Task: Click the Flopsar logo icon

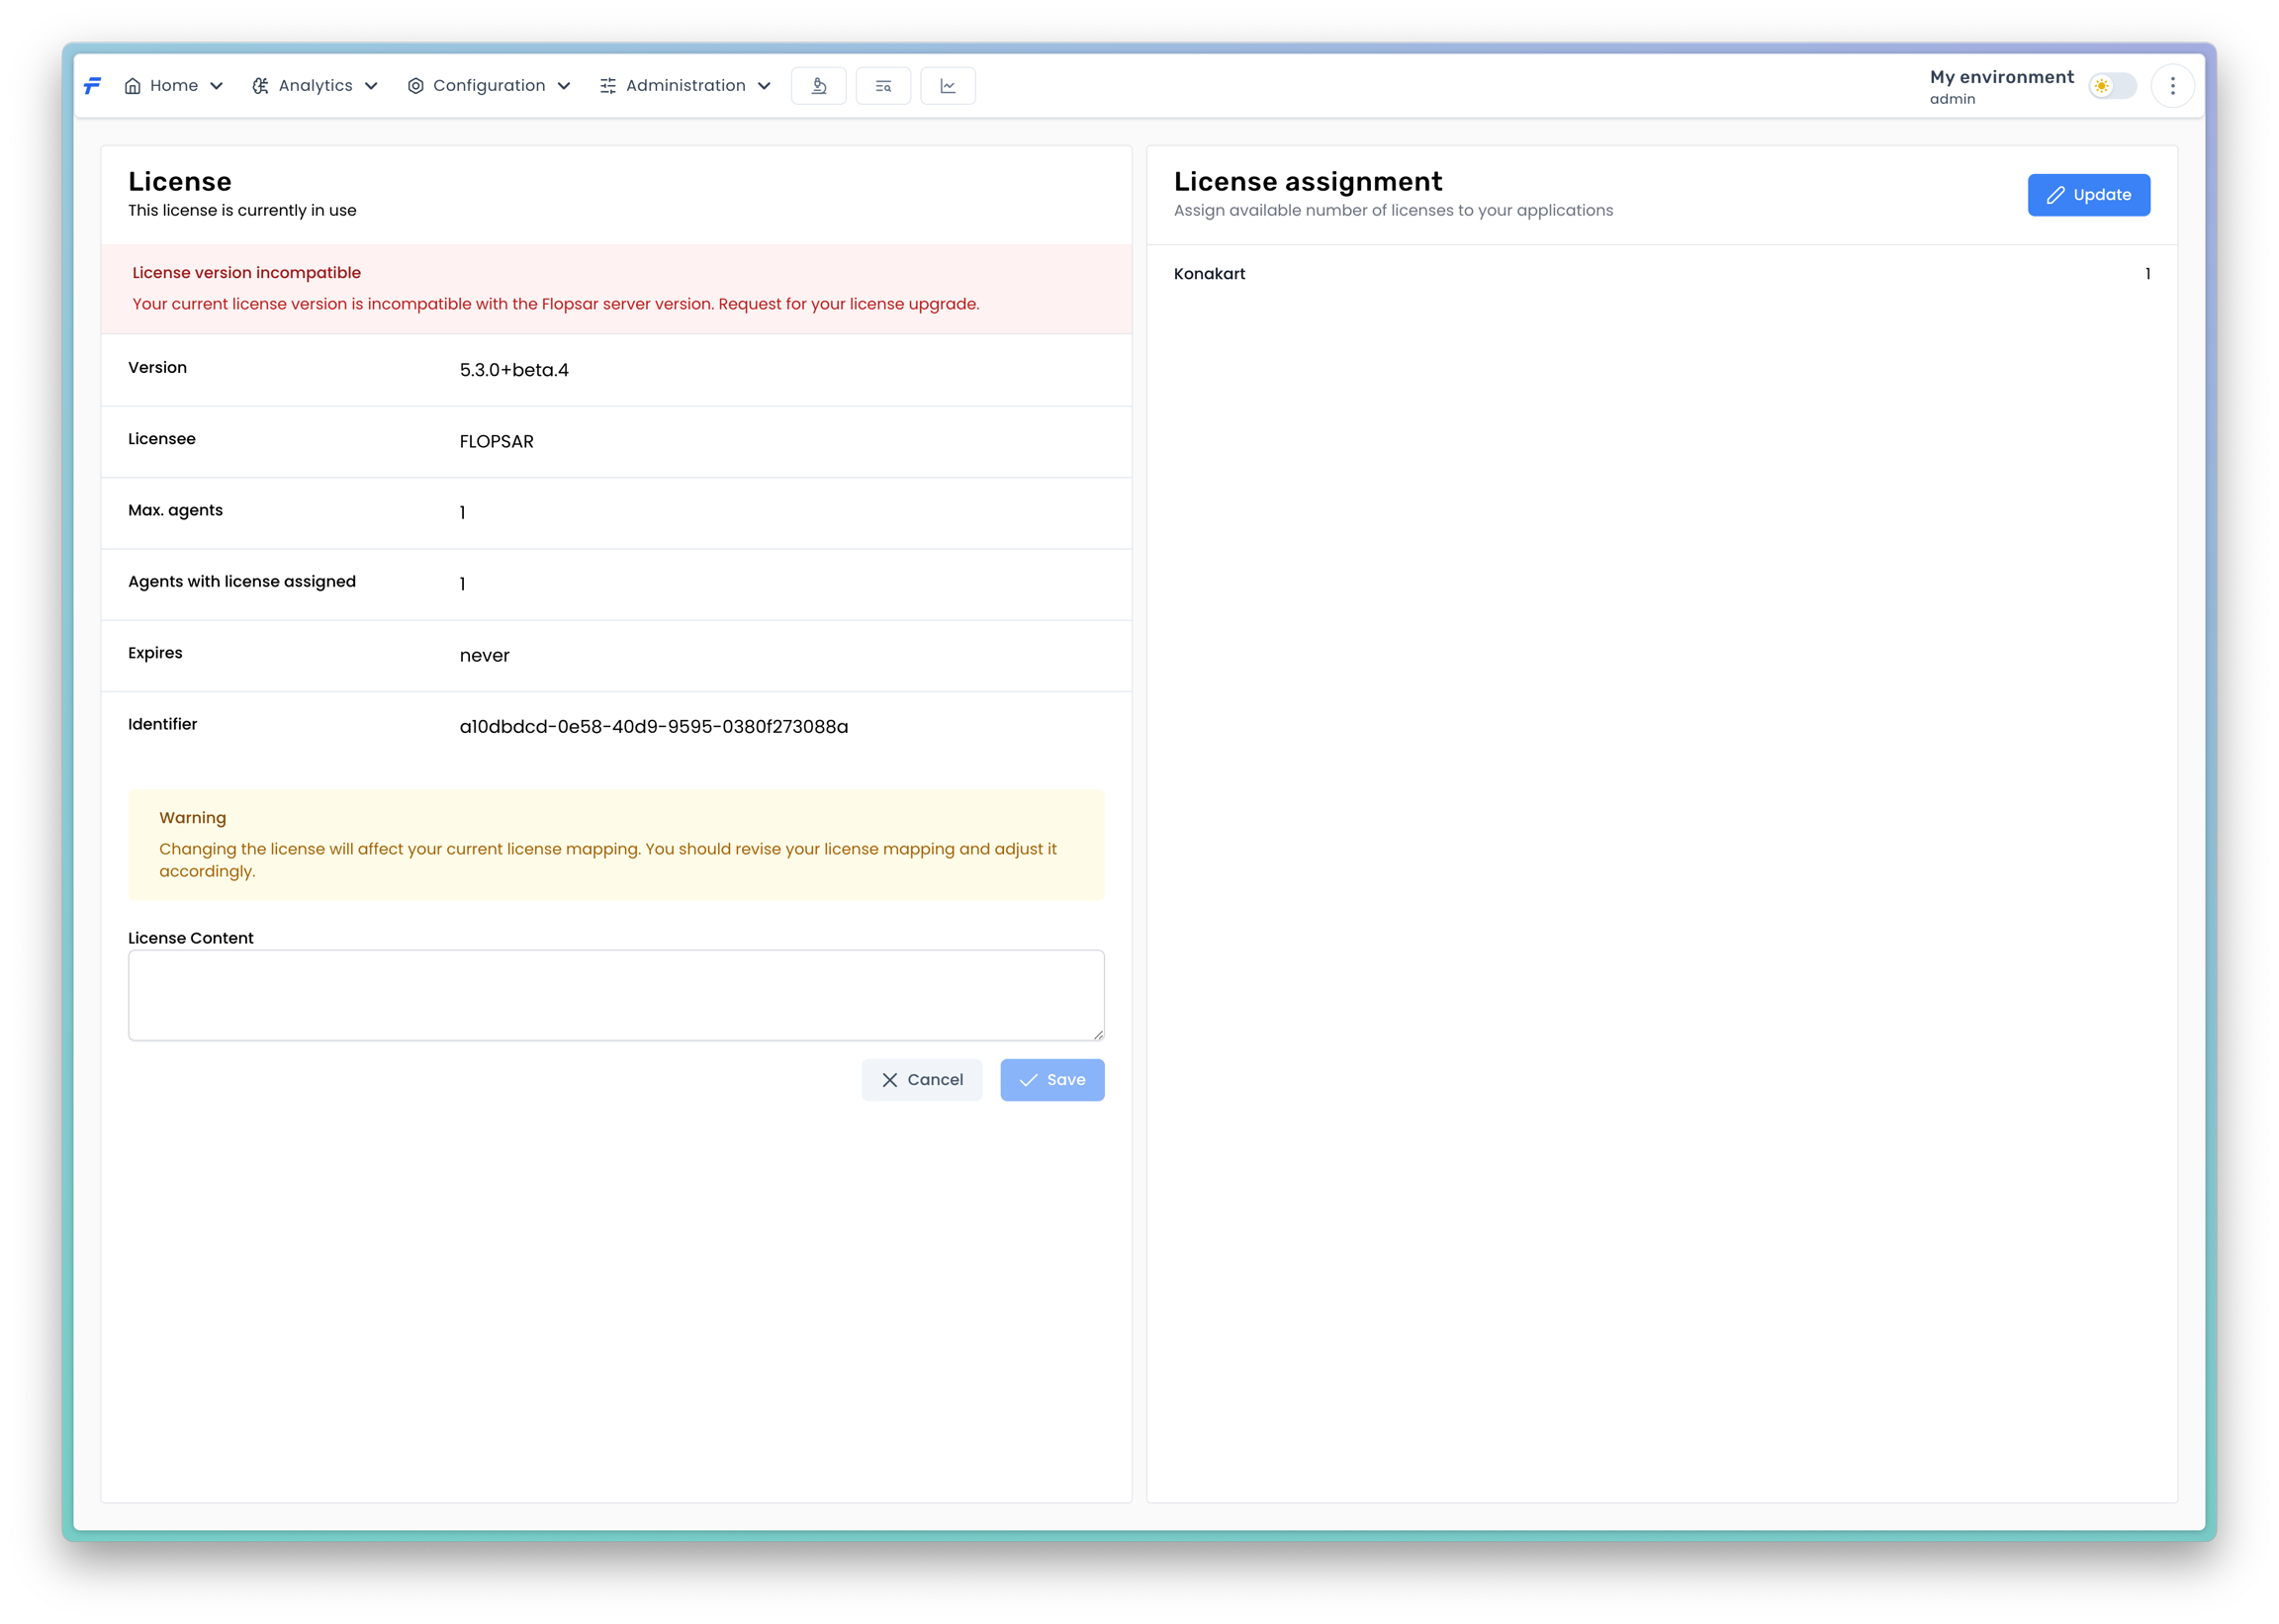Action: point(92,86)
